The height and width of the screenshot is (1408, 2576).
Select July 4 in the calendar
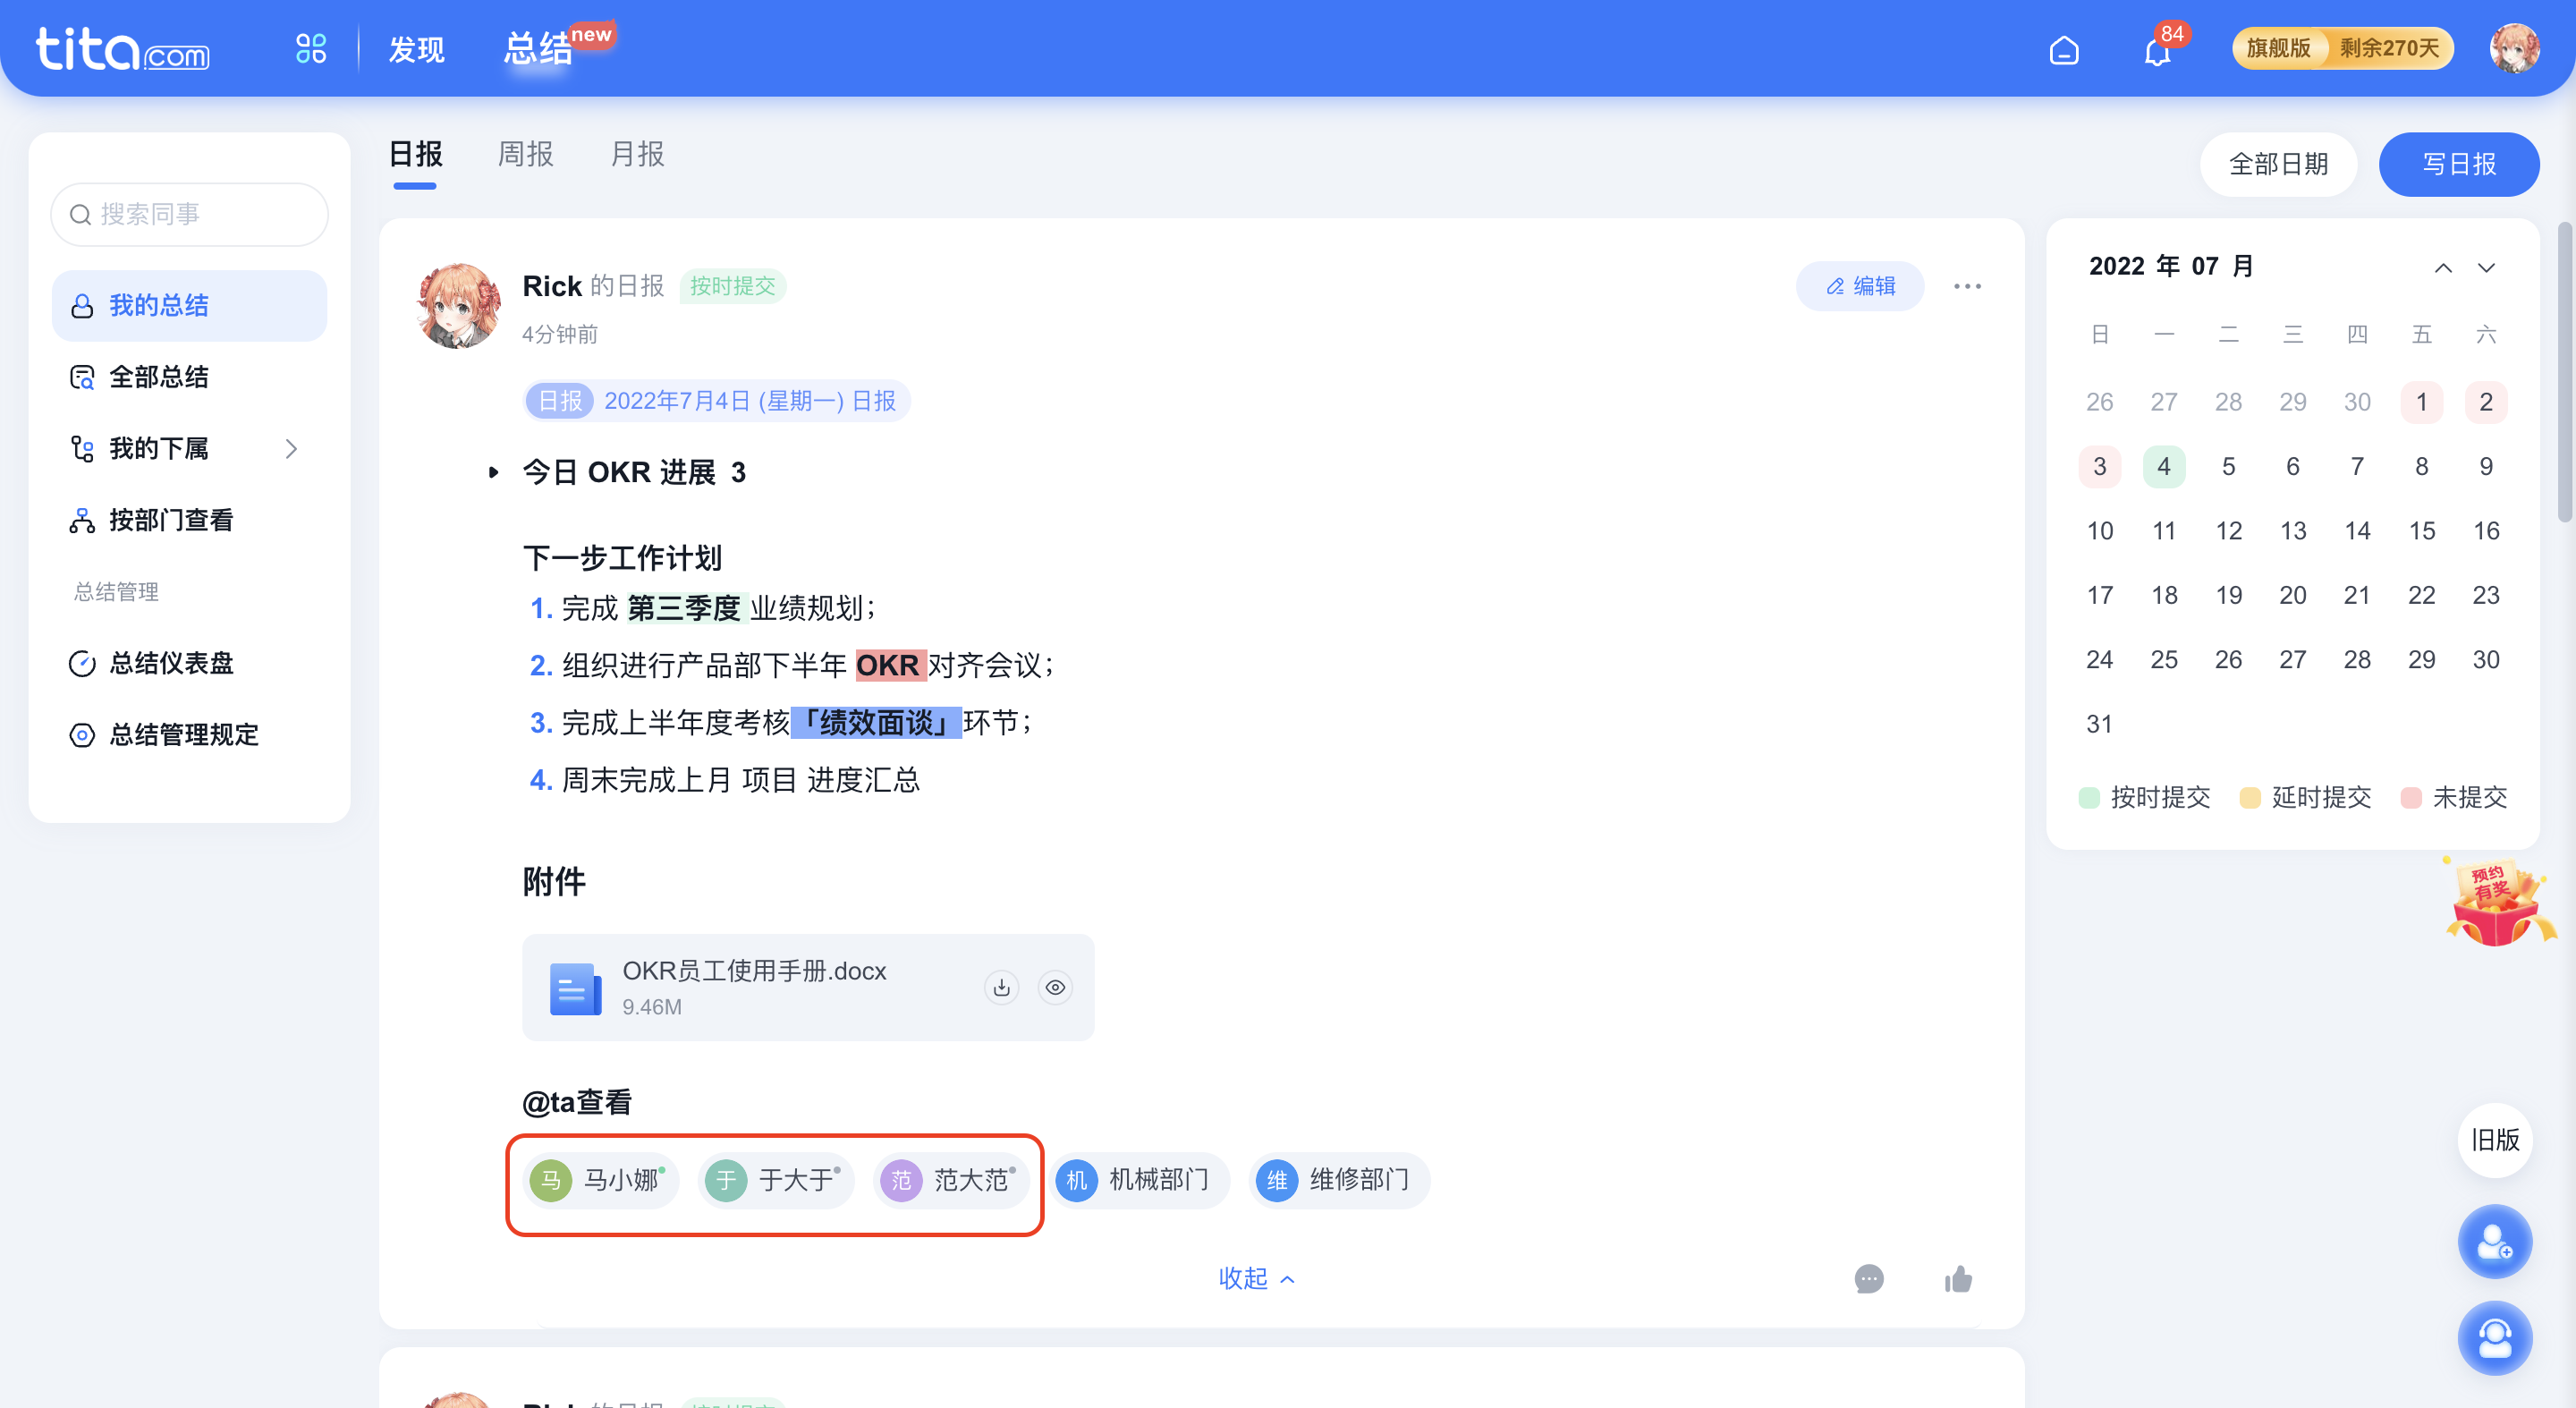point(2164,466)
